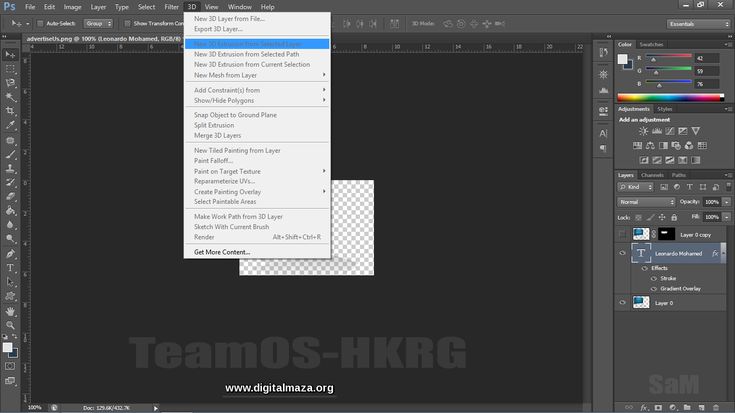Open the File menu

[x=30, y=7]
